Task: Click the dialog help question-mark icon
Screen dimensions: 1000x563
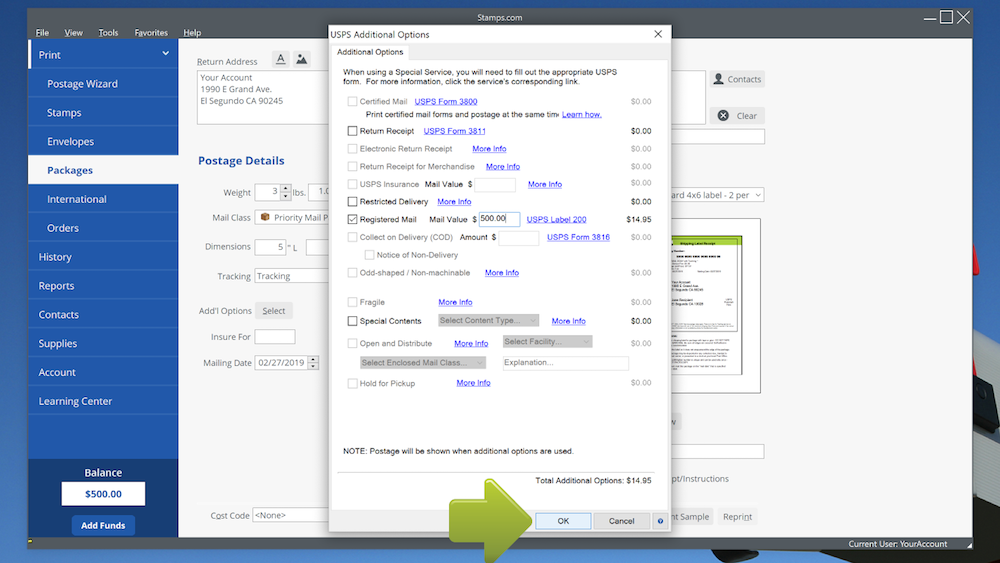Action: coord(660,521)
